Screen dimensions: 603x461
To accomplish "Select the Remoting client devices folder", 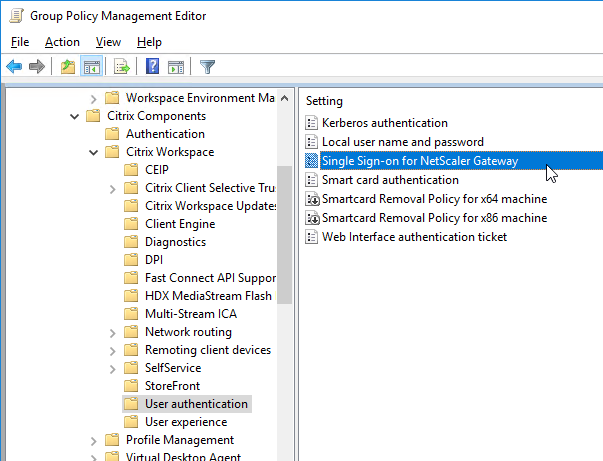I will coord(208,350).
